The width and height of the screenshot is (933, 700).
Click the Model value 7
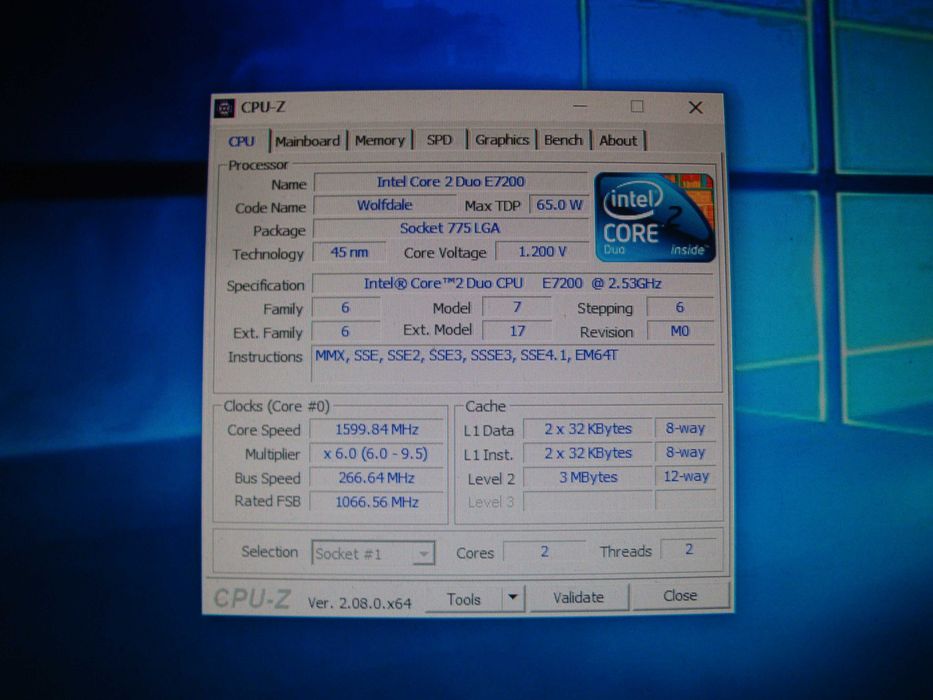516,307
